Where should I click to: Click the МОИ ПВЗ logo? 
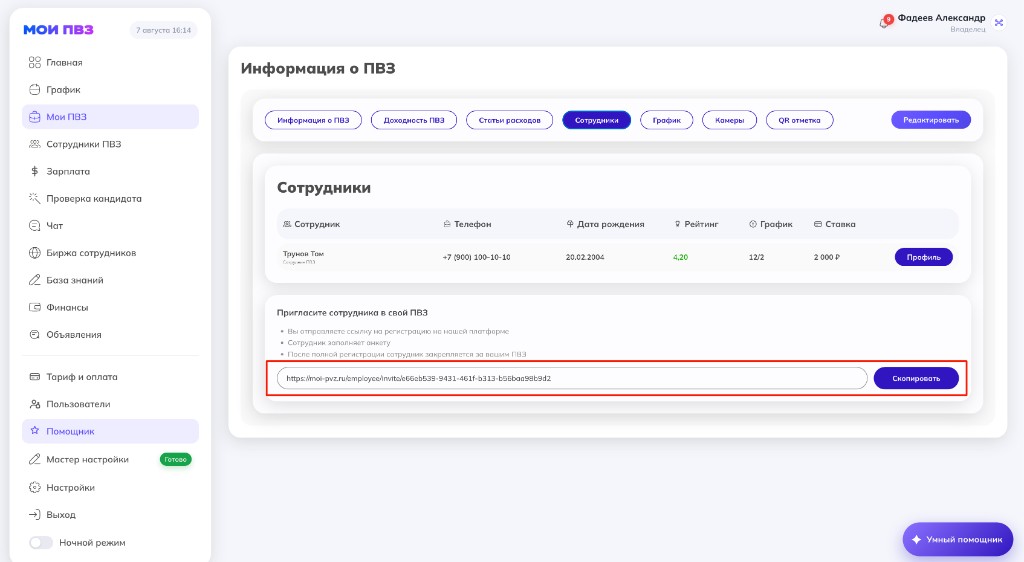(x=59, y=30)
